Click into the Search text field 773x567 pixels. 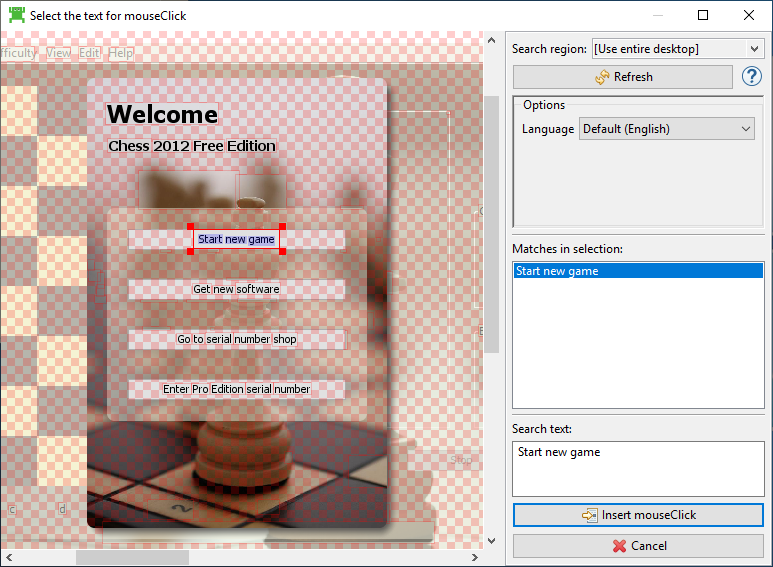tap(637, 468)
